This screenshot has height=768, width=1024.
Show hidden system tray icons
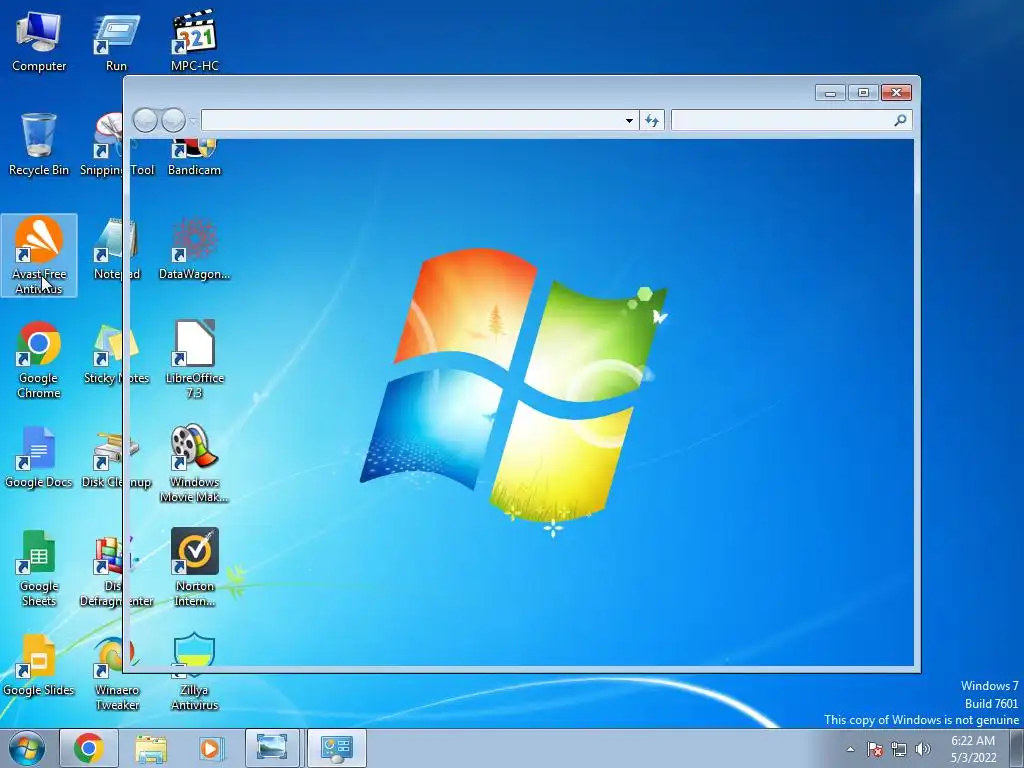pos(850,749)
